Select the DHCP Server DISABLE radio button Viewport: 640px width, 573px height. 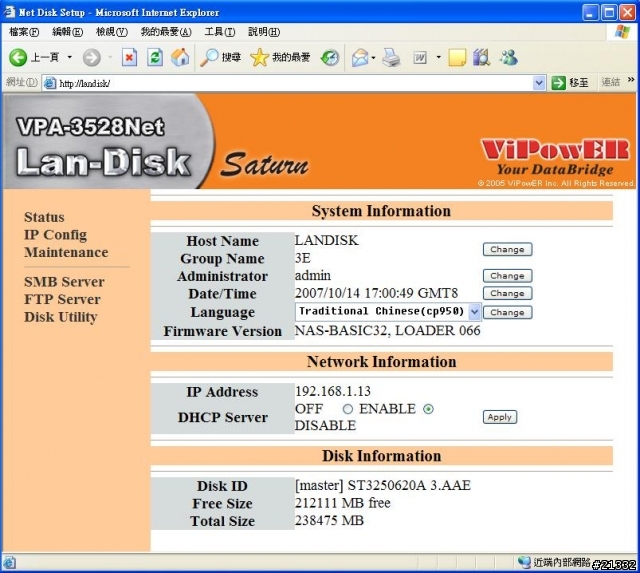[428, 409]
